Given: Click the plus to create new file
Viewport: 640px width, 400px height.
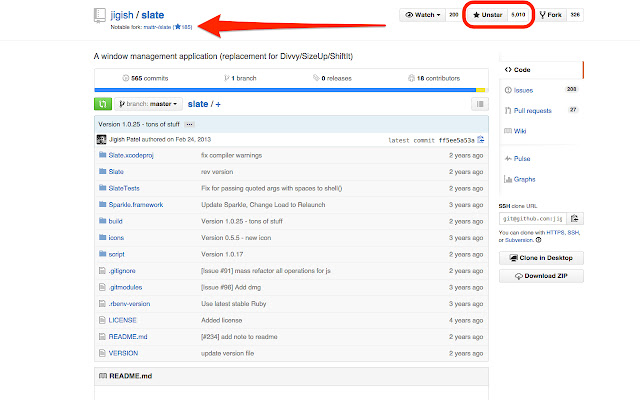Looking at the screenshot, I should [x=218, y=104].
